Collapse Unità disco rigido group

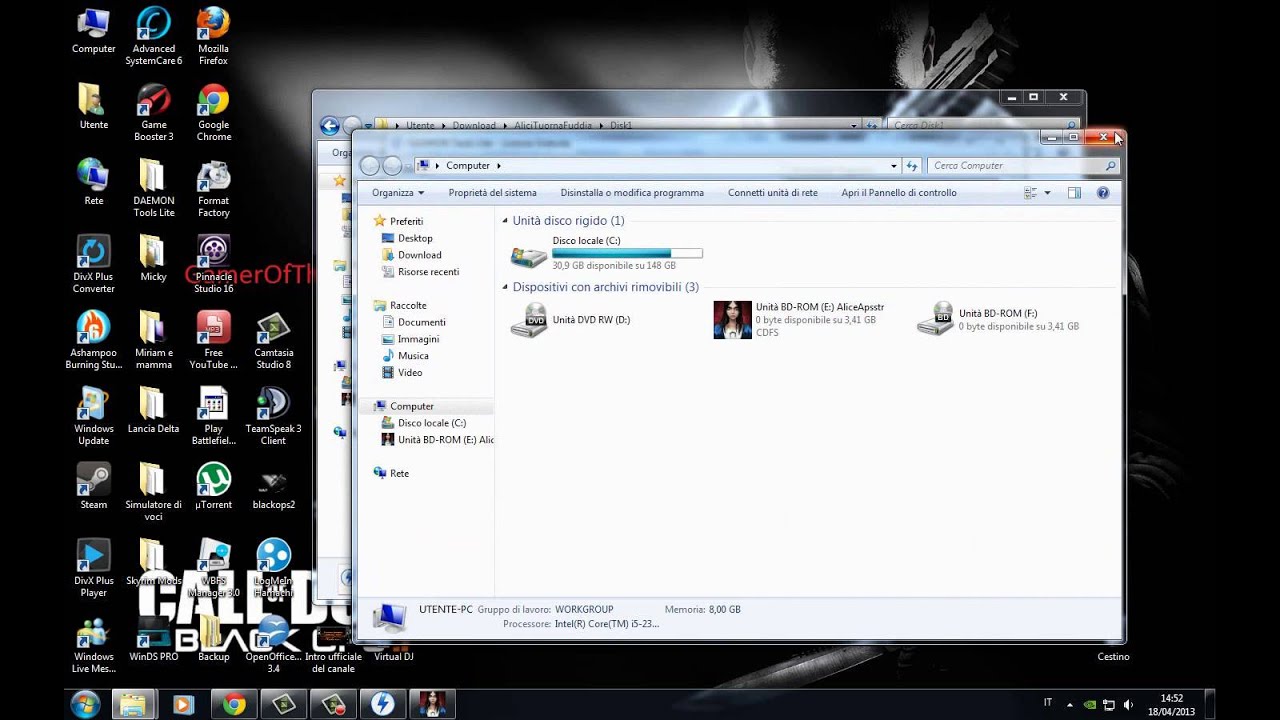pyautogui.click(x=505, y=221)
